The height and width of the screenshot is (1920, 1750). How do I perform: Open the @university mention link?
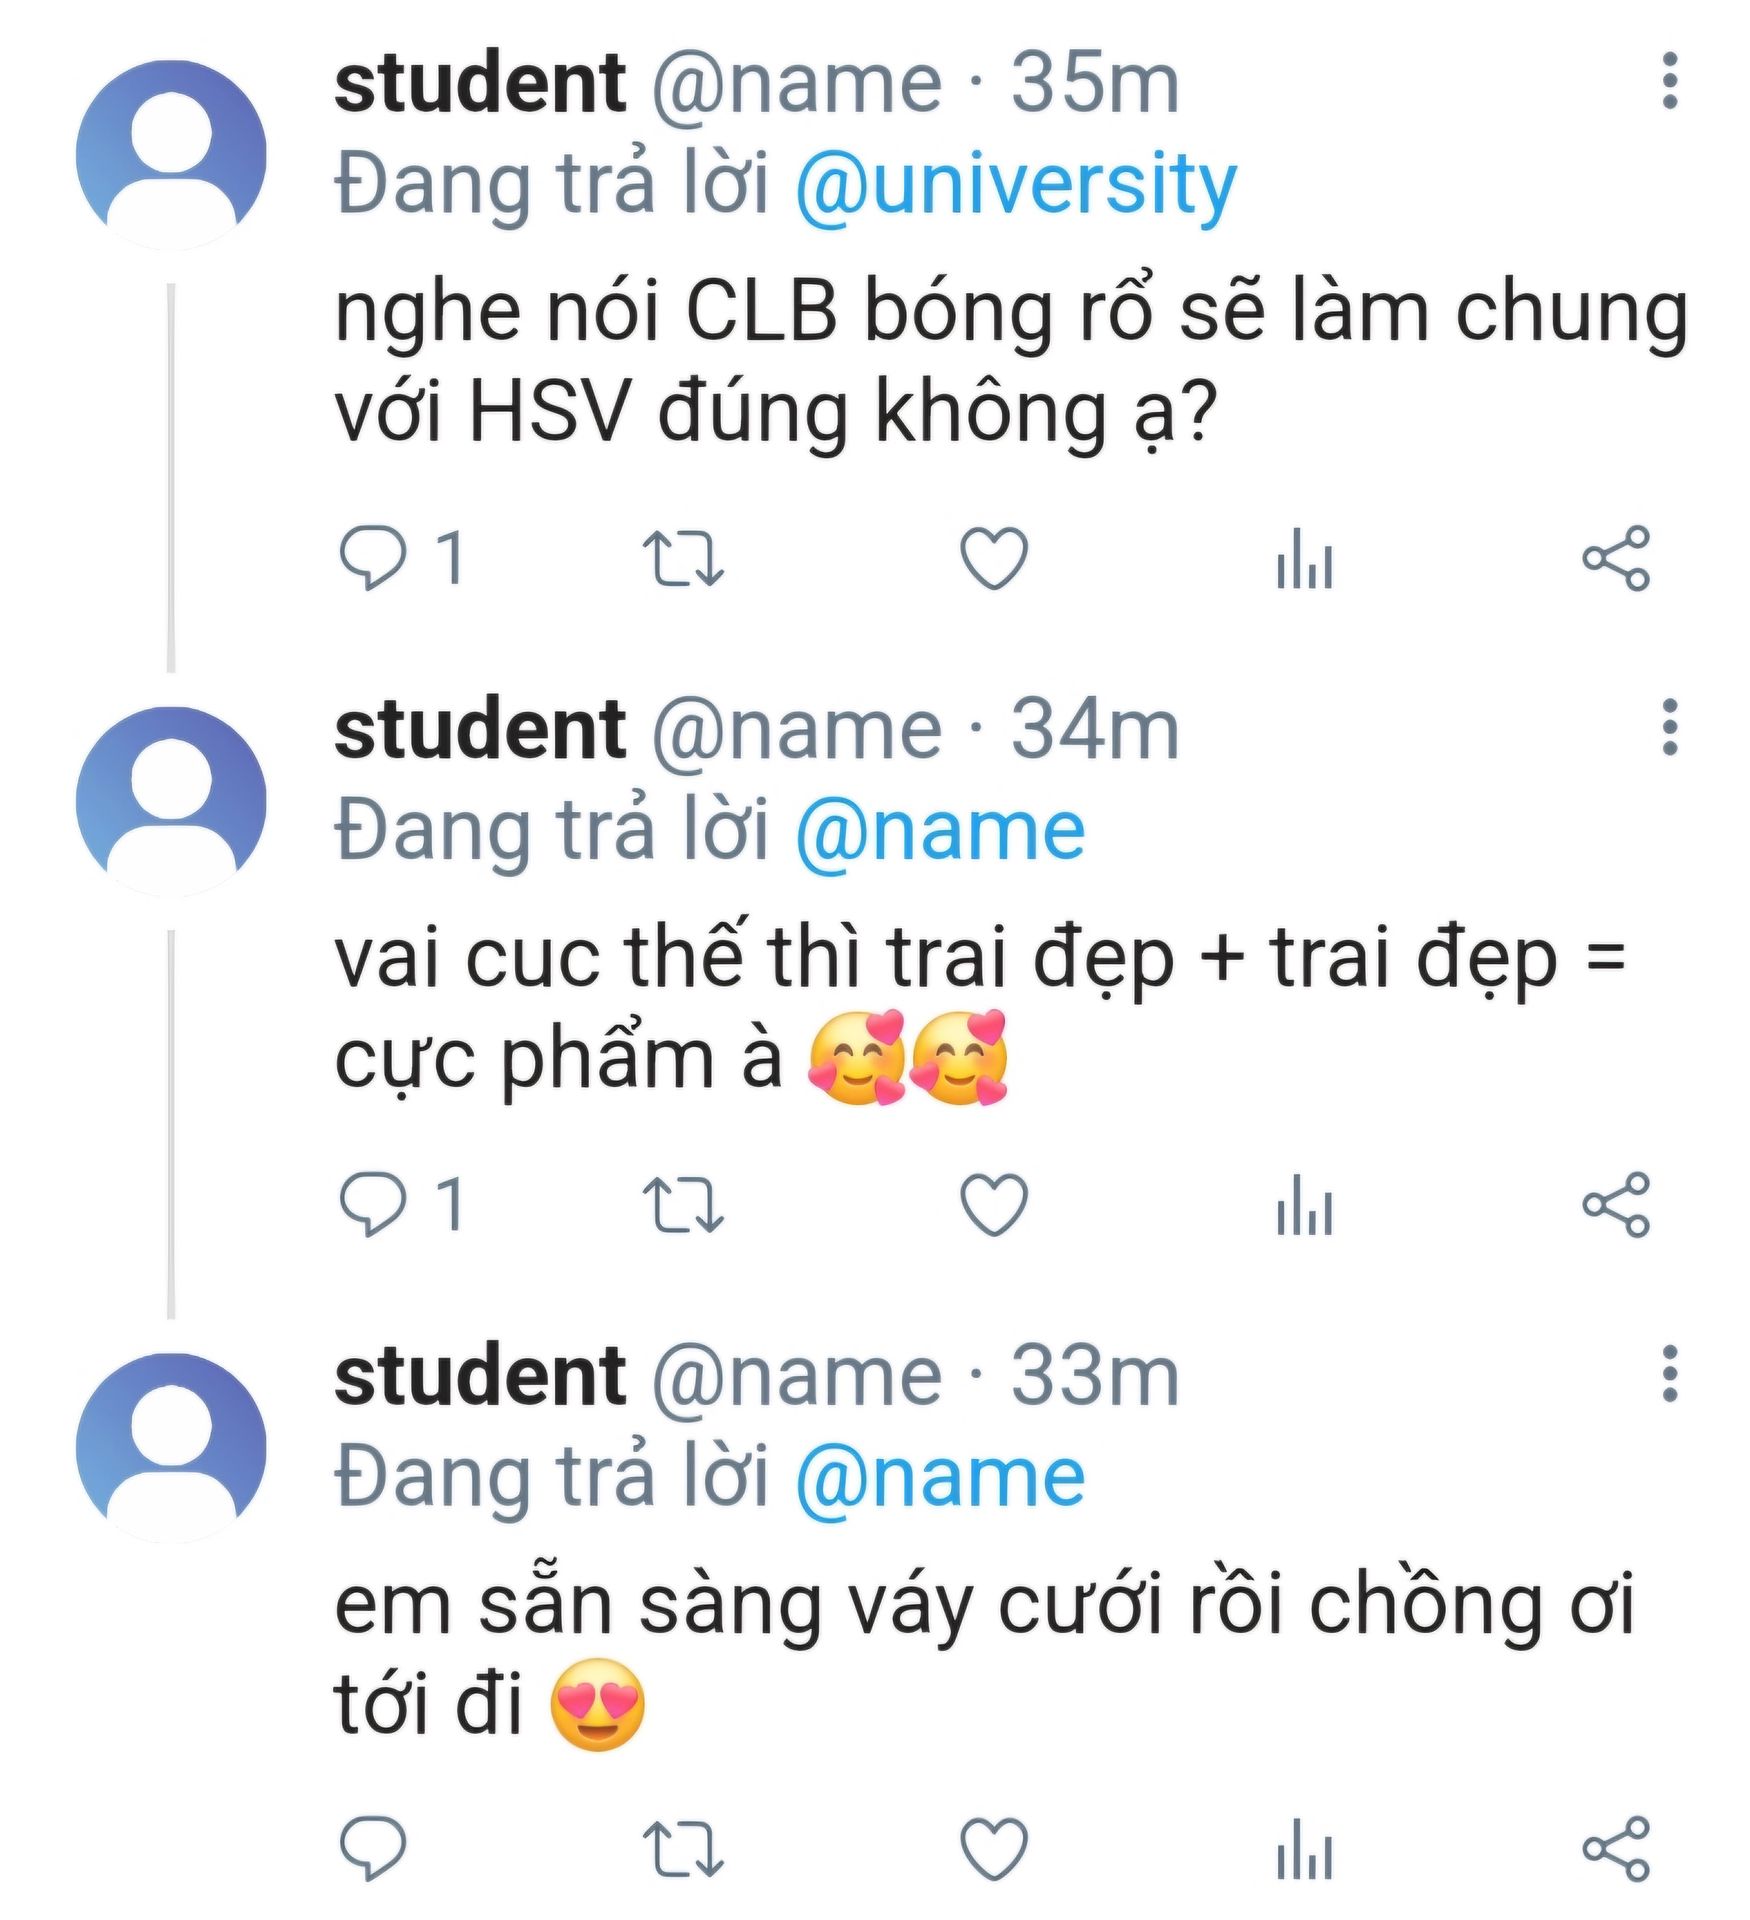pyautogui.click(x=1016, y=184)
